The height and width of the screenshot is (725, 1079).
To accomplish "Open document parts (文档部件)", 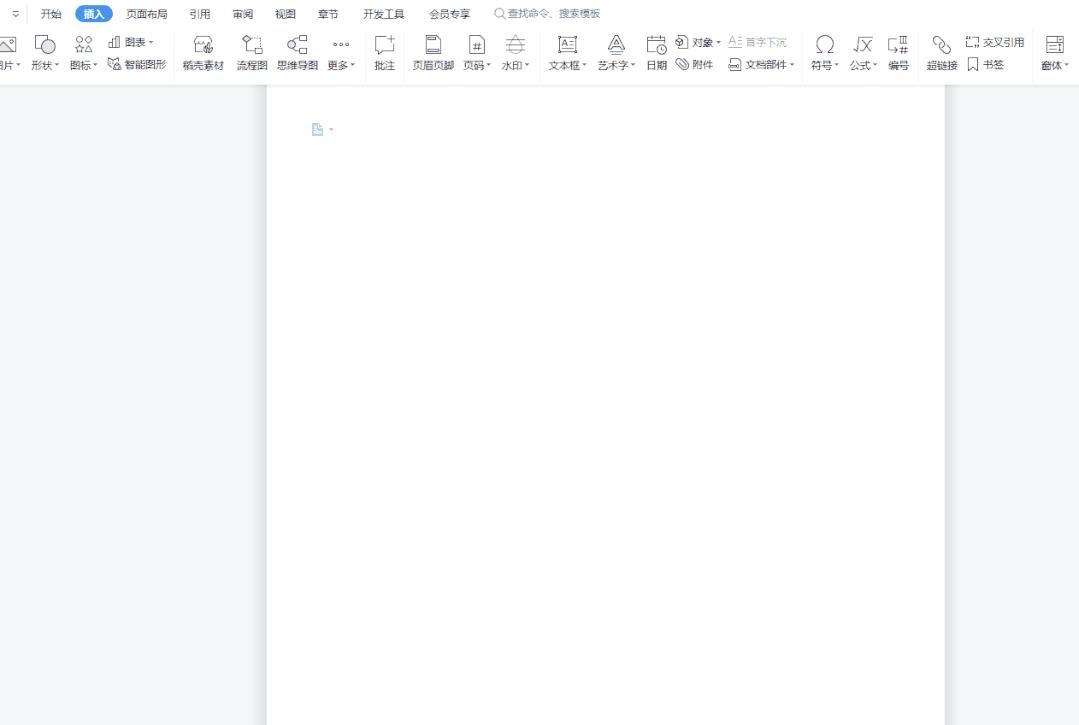I will pos(761,65).
